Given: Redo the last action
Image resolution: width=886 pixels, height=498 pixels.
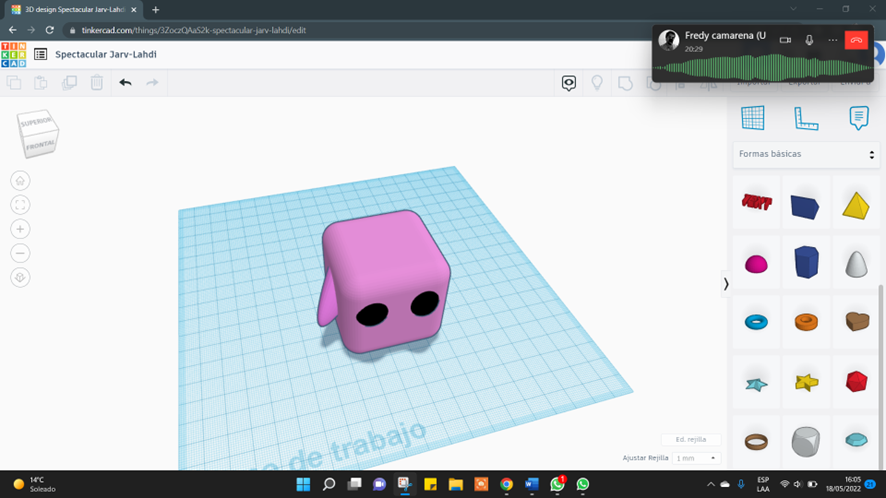Looking at the screenshot, I should coord(152,83).
